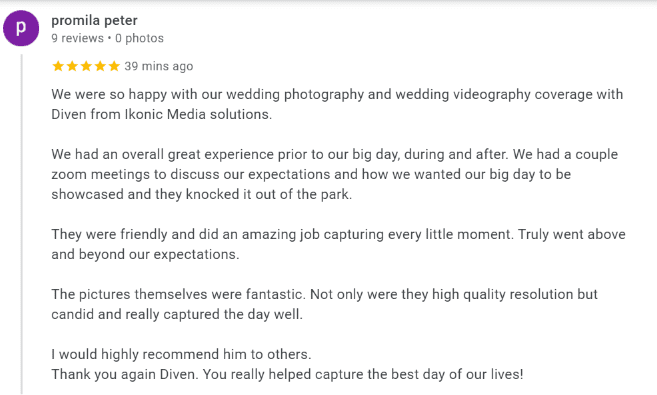Screen dimensions: 657x395
Task: Click the first gold rating star
Action: pos(58,66)
